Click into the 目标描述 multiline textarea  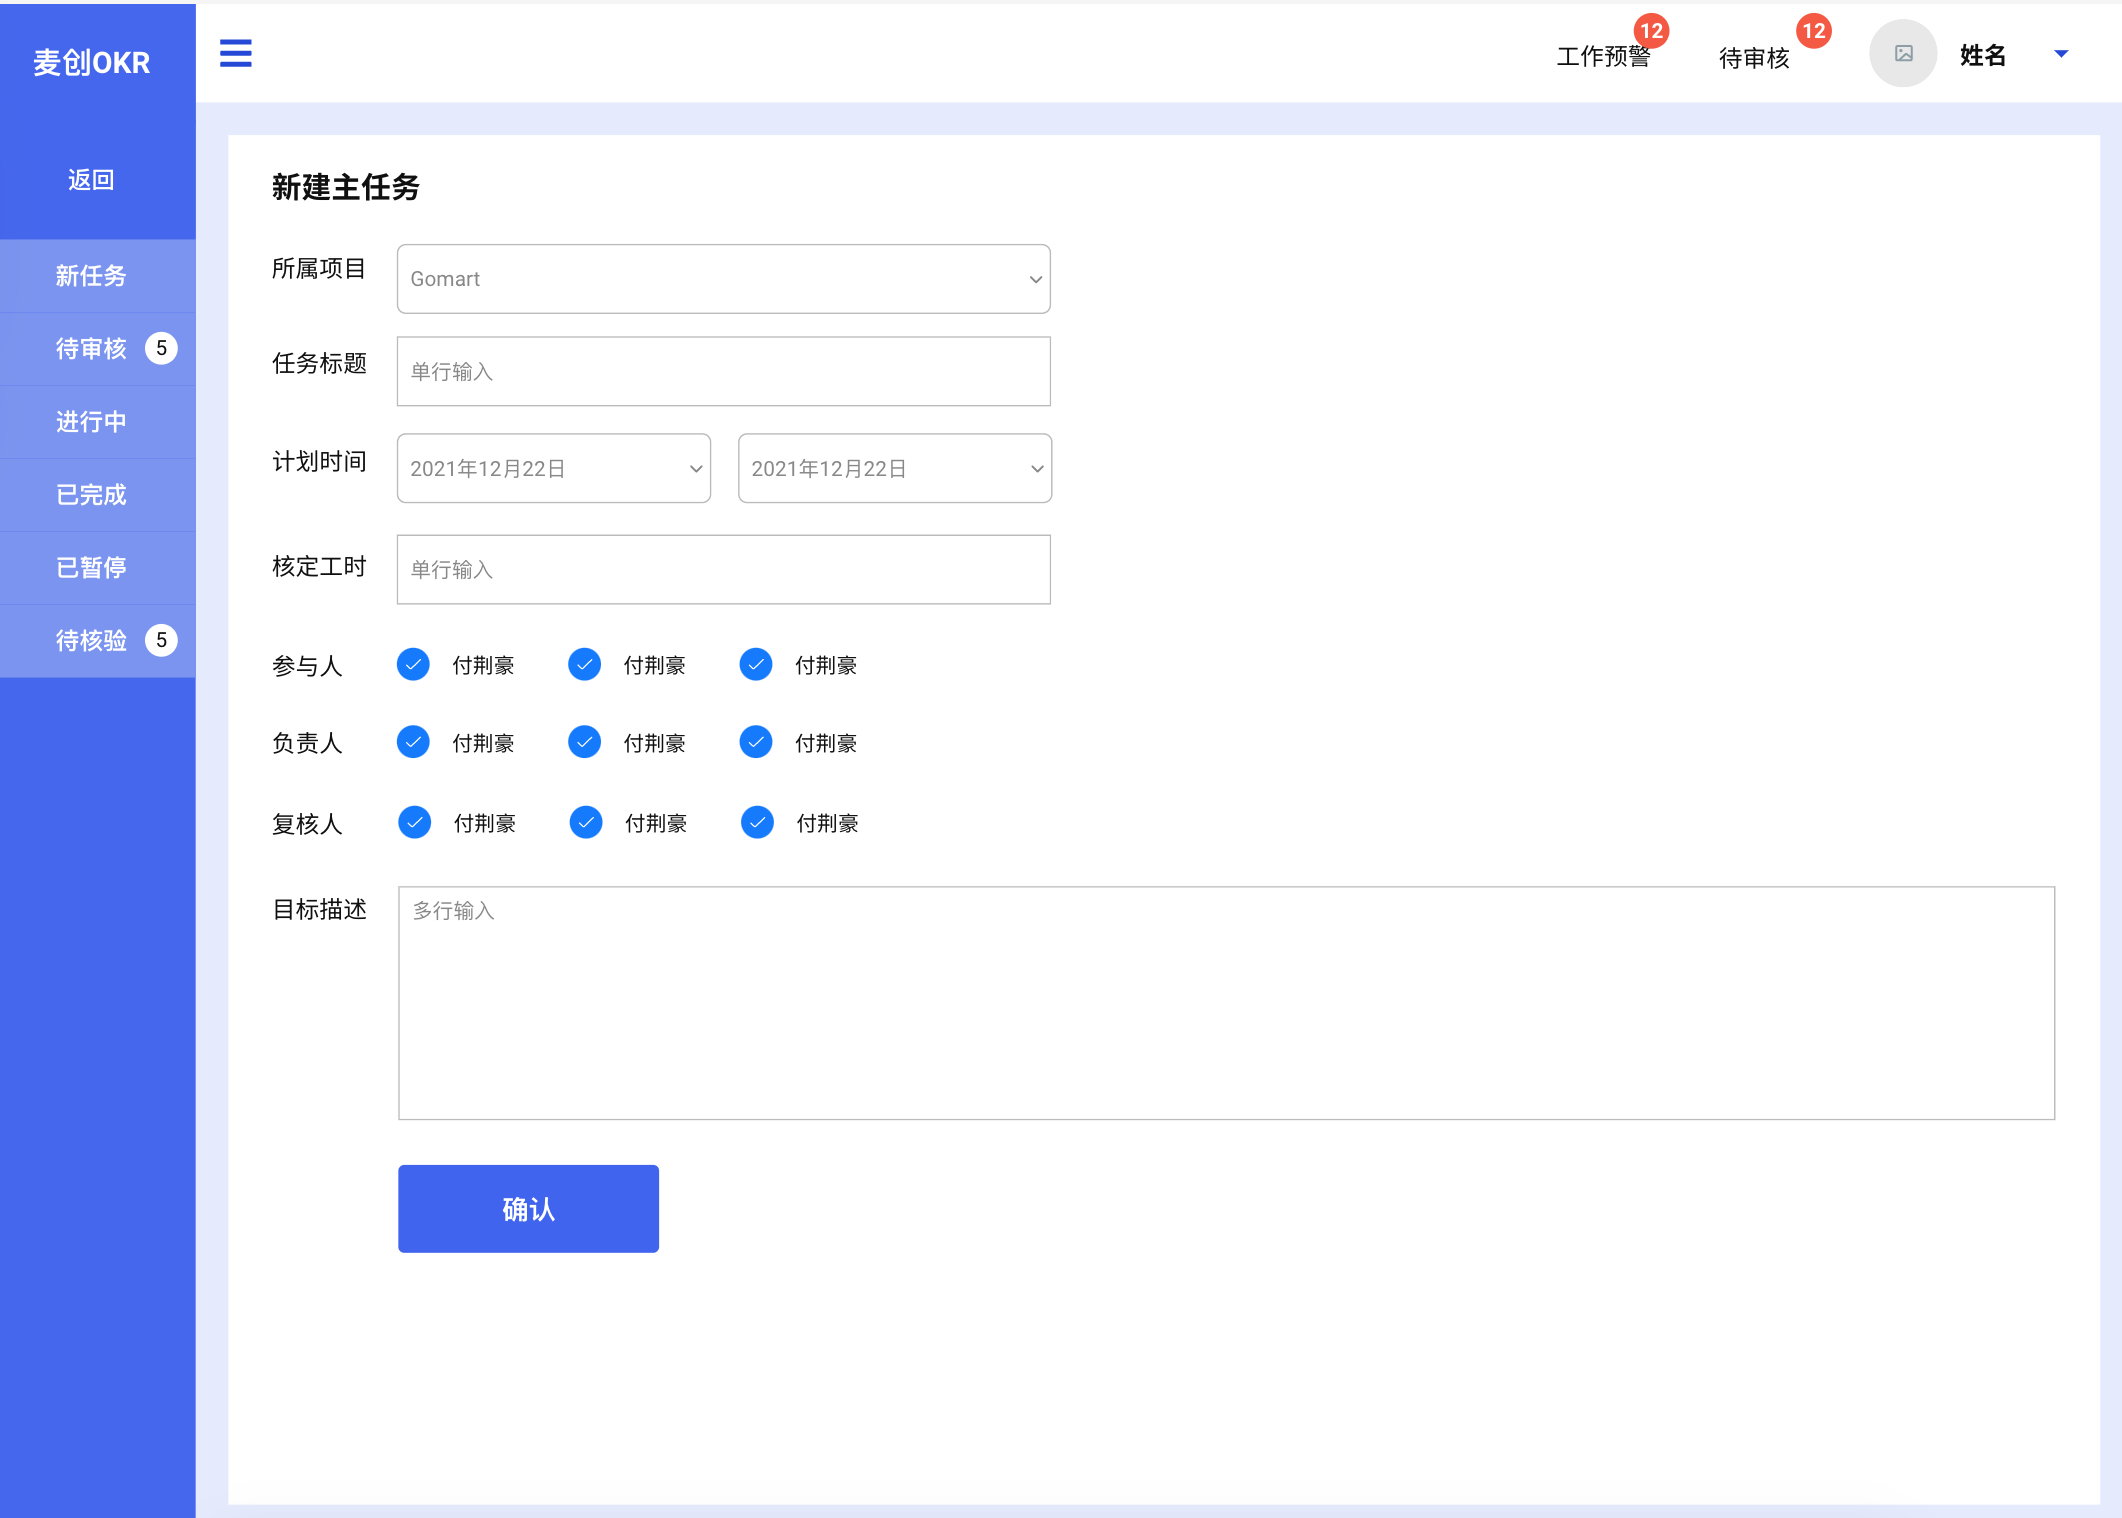pyautogui.click(x=1226, y=1002)
